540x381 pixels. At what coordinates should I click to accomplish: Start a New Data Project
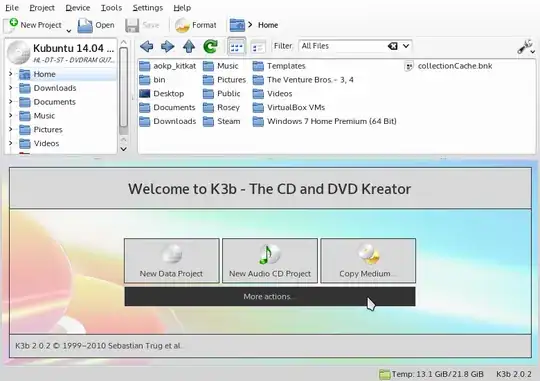click(x=172, y=261)
